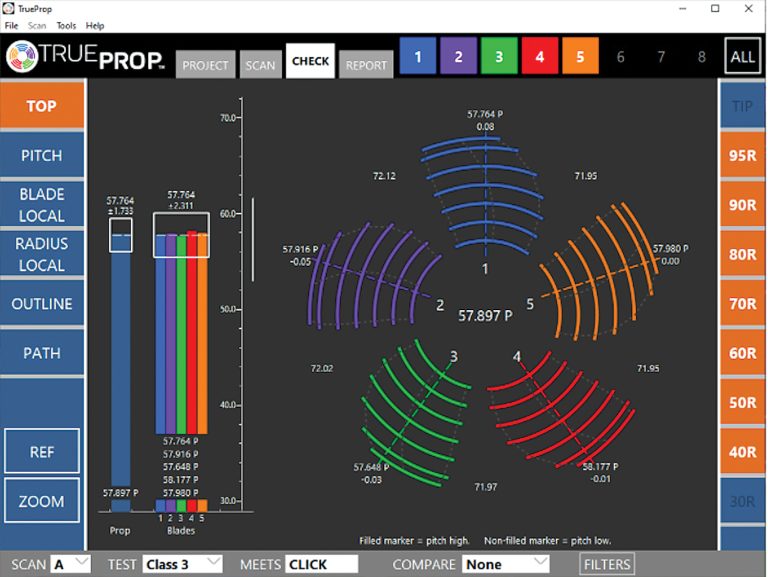768x577 pixels.
Task: Expand the TEST Class 3 dropdown
Action: (182, 564)
